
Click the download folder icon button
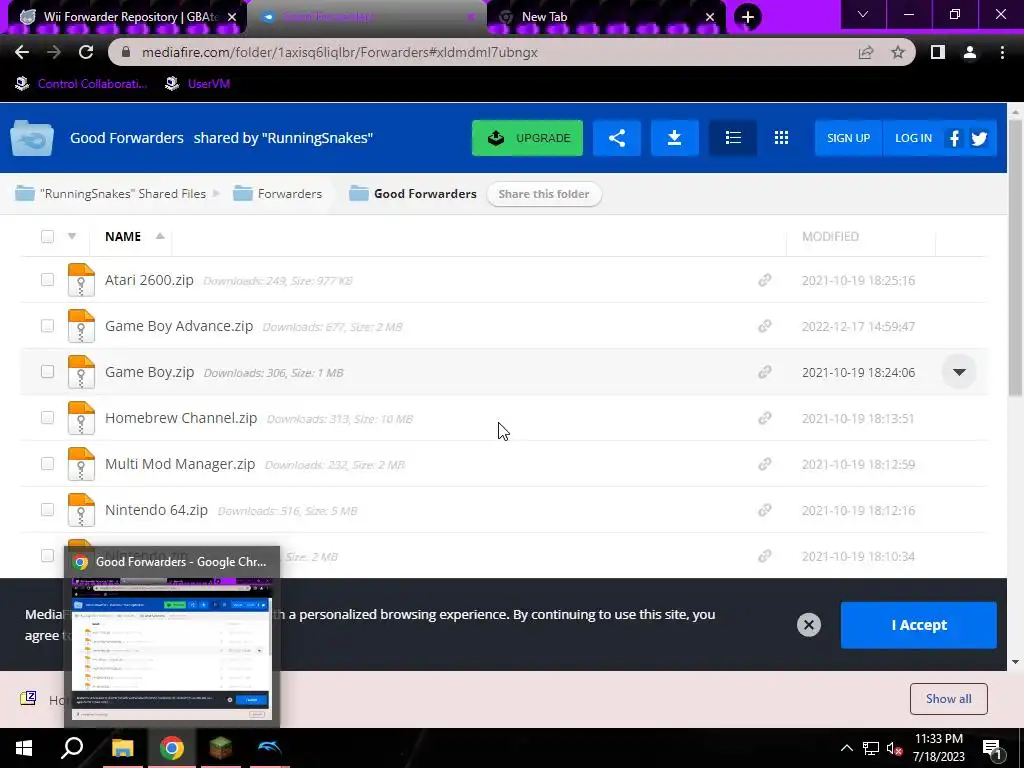(x=675, y=138)
